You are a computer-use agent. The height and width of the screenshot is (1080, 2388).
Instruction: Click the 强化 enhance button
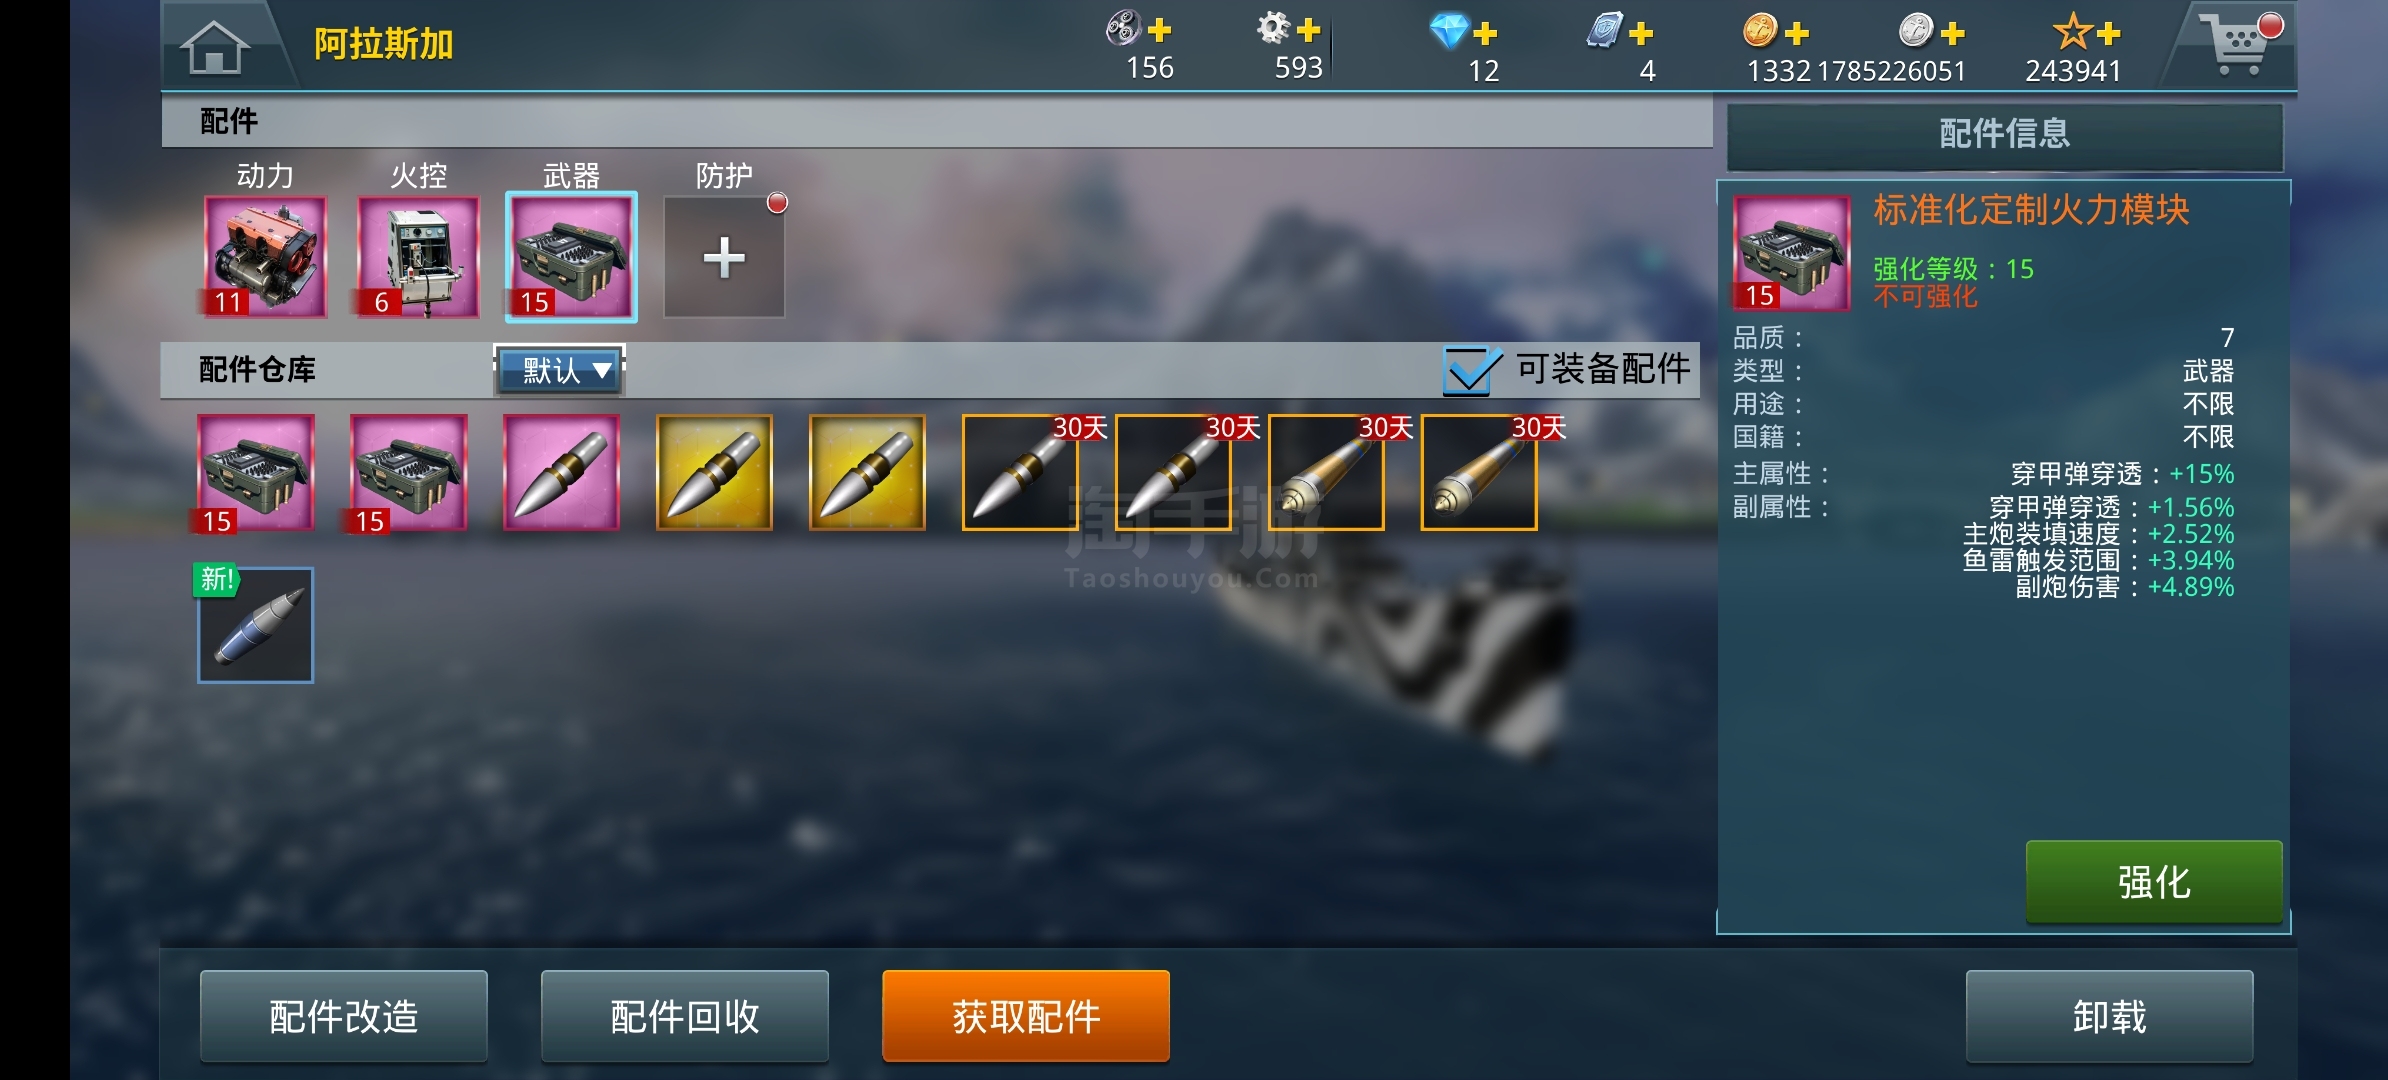tap(2154, 882)
